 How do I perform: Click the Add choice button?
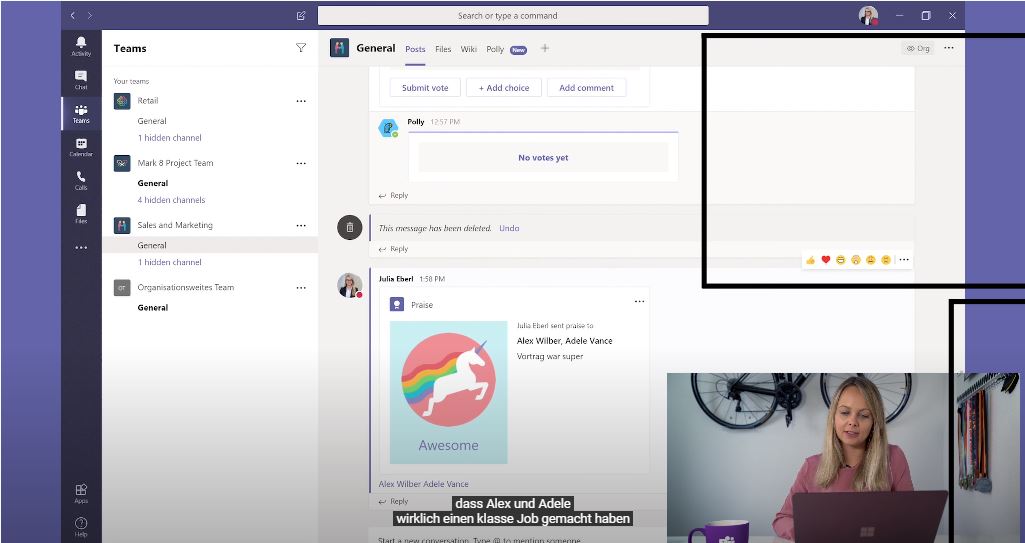(x=504, y=88)
